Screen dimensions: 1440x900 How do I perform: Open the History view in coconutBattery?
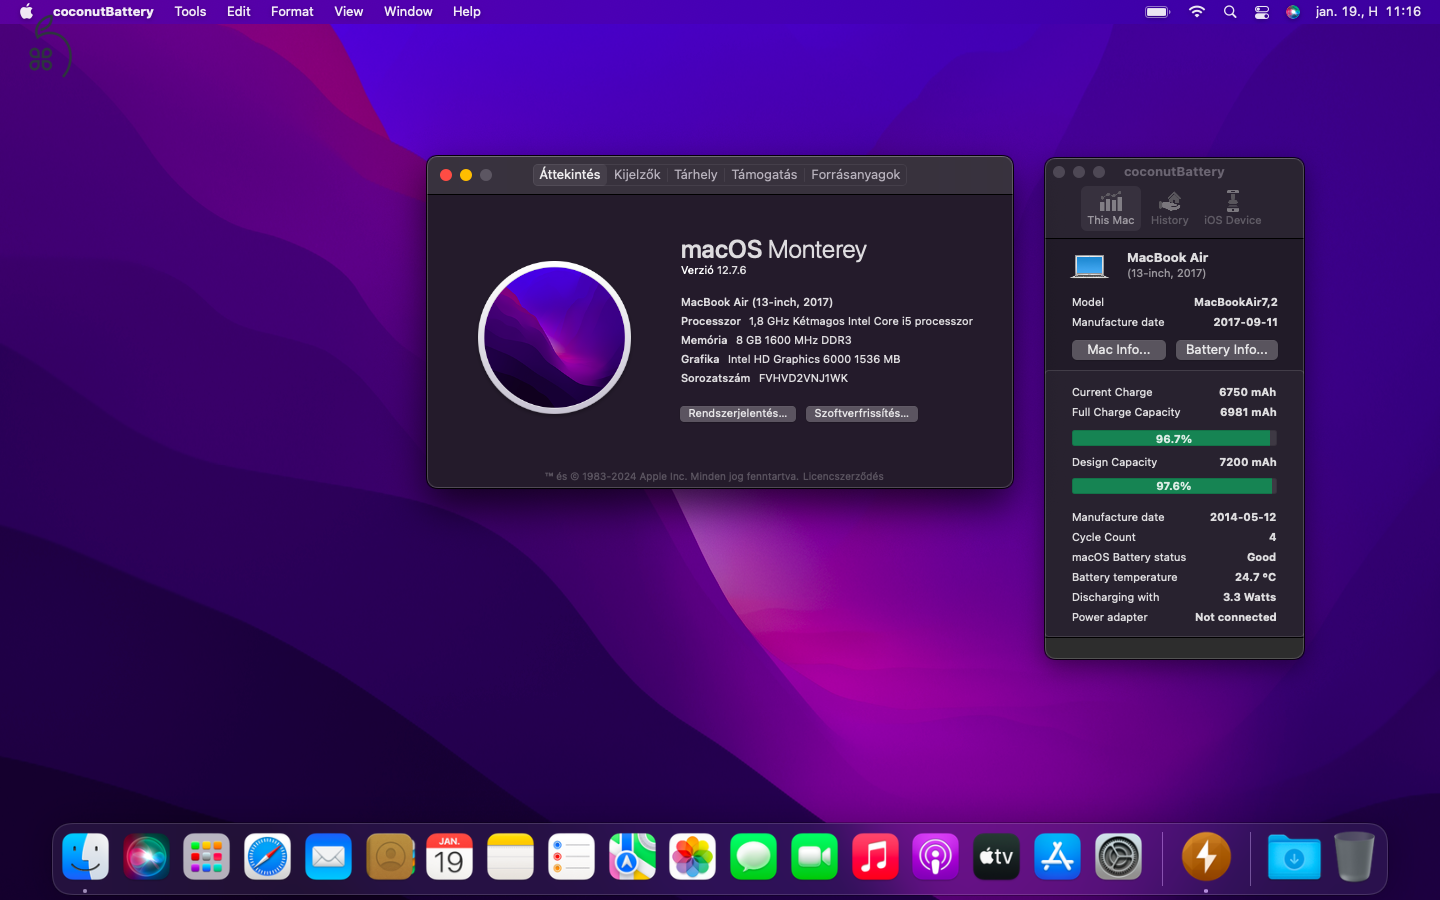[1169, 208]
